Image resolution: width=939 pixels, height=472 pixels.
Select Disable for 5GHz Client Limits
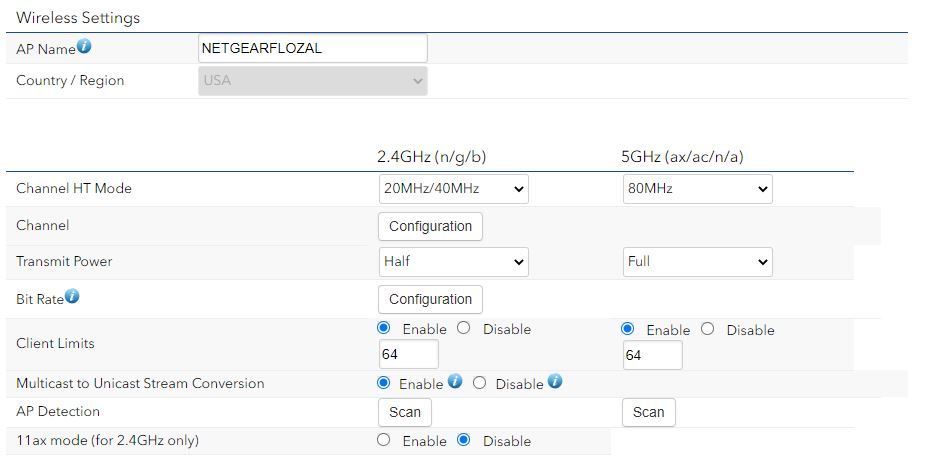(708, 329)
